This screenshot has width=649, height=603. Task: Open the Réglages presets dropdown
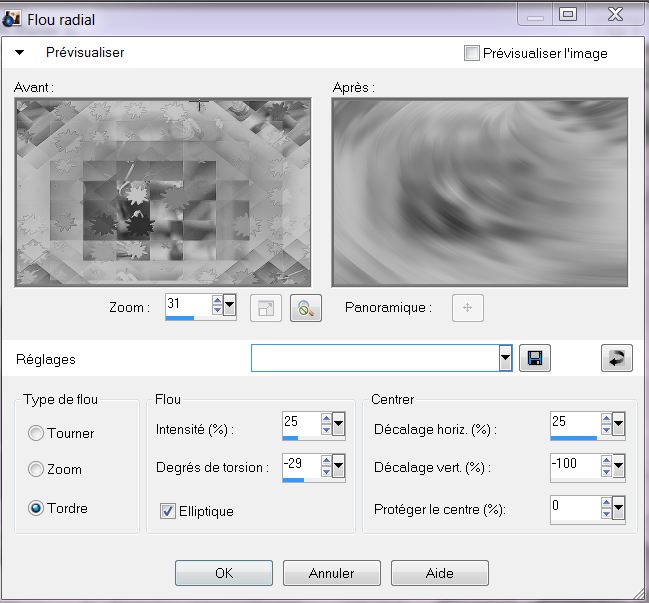[x=505, y=358]
